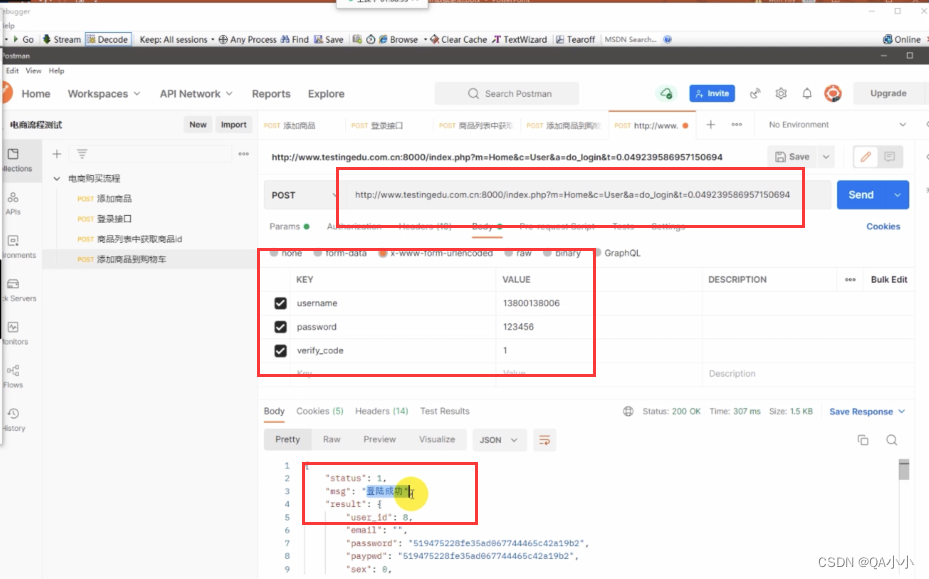The image size is (929, 579).
Task: Click the plus icon to create collection
Action: [57, 154]
